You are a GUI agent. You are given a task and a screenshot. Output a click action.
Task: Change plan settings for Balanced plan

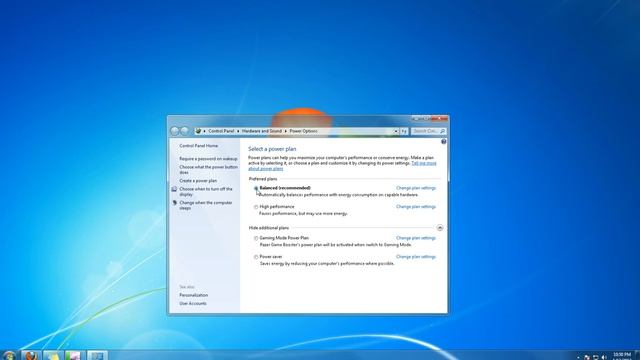pyautogui.click(x=416, y=188)
